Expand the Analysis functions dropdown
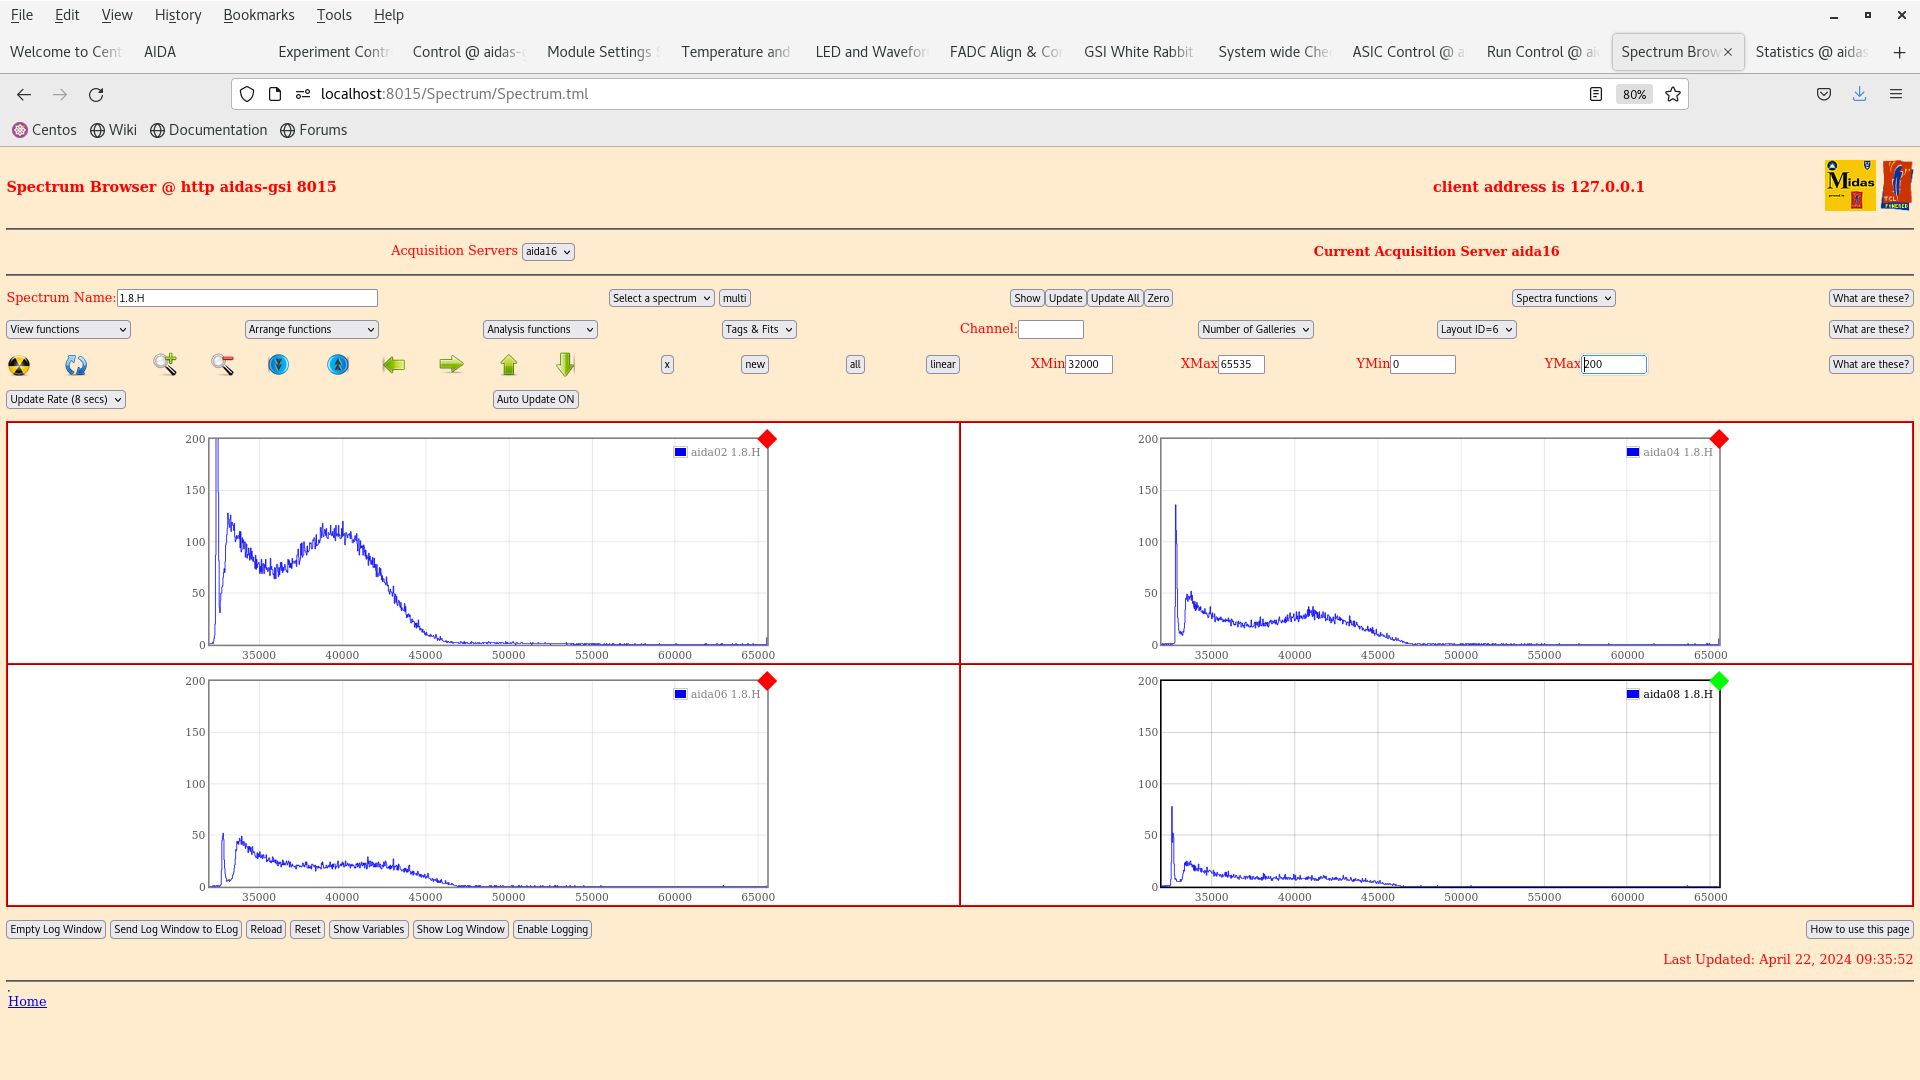1920x1080 pixels. 540,330
